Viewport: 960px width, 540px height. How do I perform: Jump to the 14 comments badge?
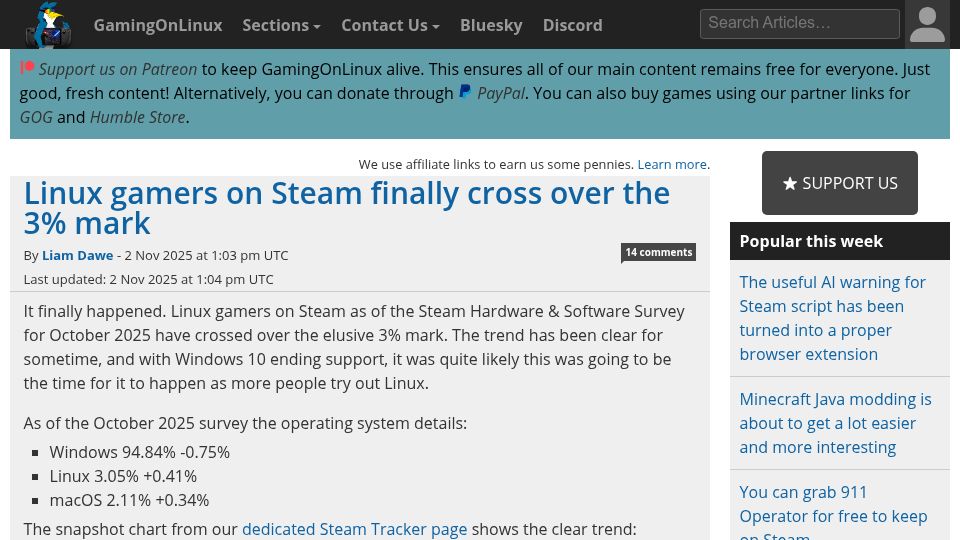coord(658,252)
